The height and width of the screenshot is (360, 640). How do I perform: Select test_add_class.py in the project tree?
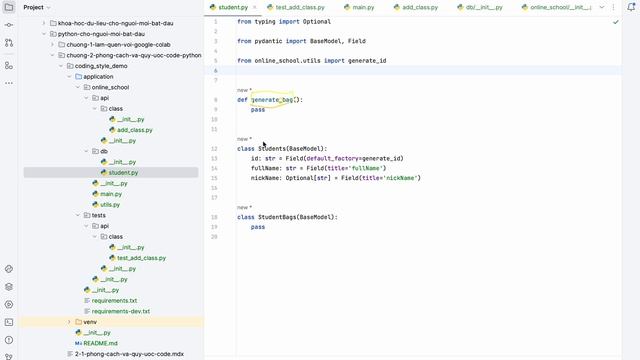142,258
